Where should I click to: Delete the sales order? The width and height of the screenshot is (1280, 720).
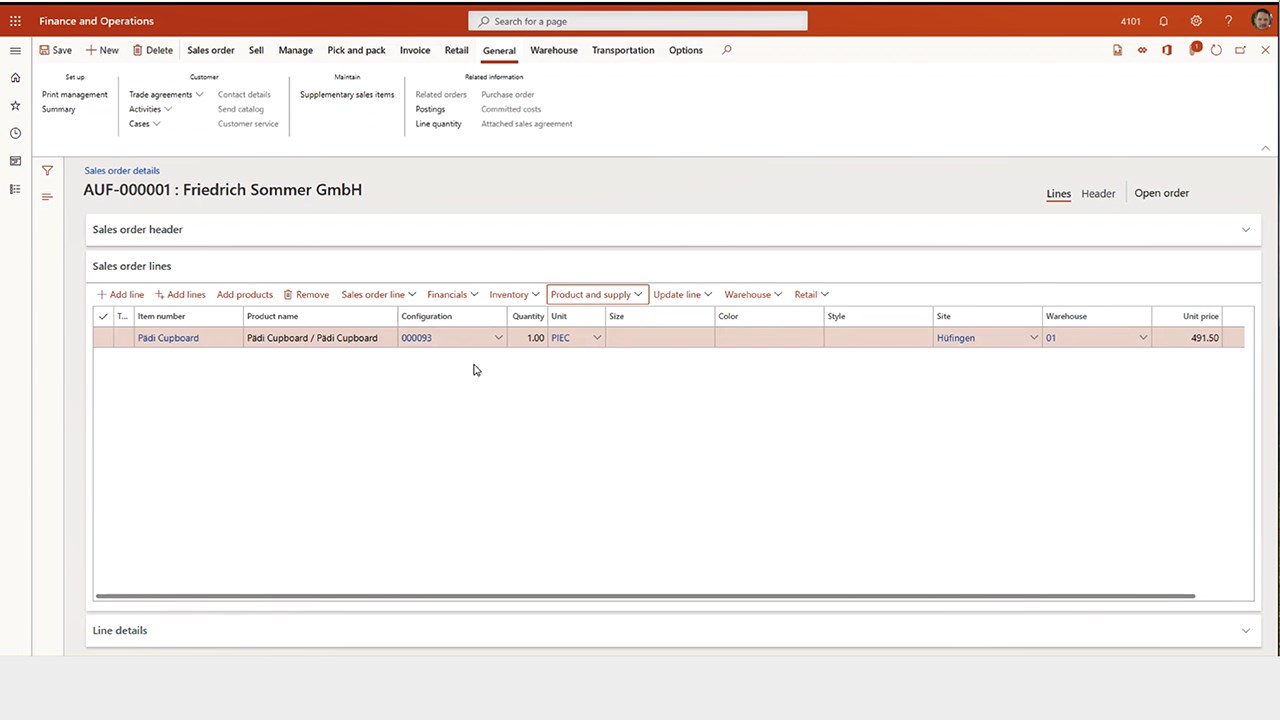pyautogui.click(x=152, y=50)
